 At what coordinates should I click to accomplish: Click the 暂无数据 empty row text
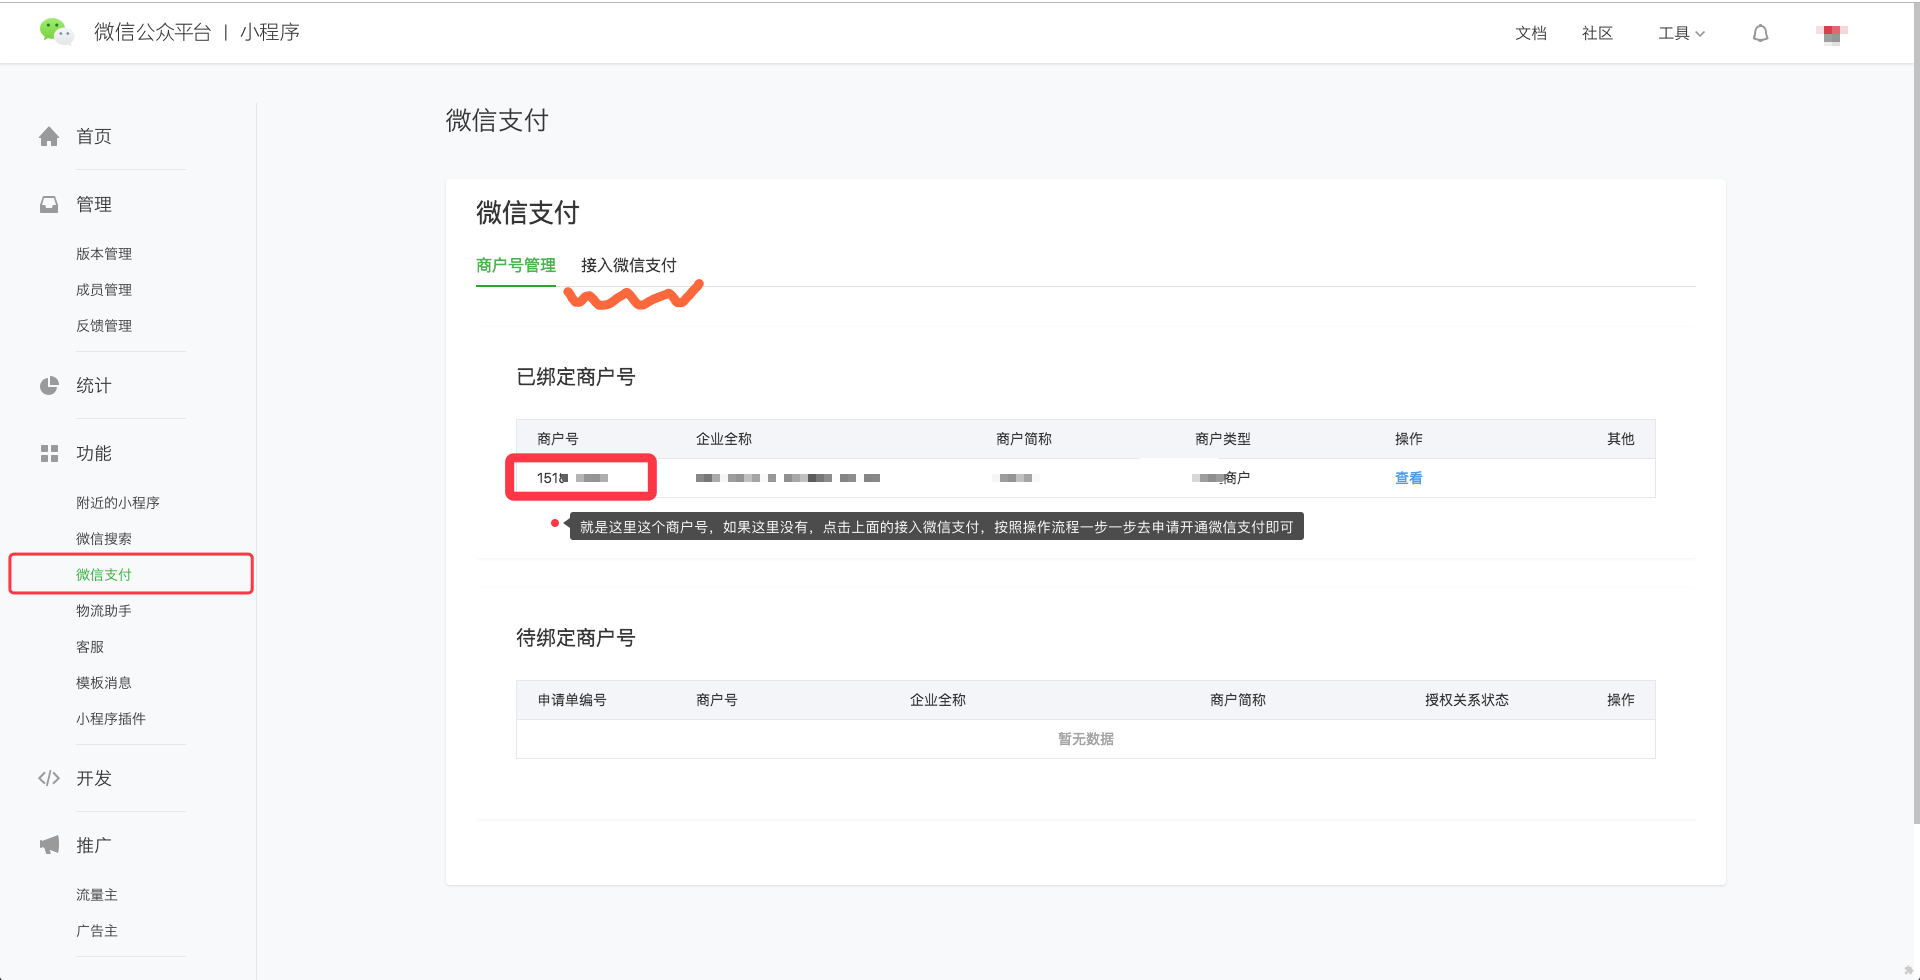(x=1086, y=739)
